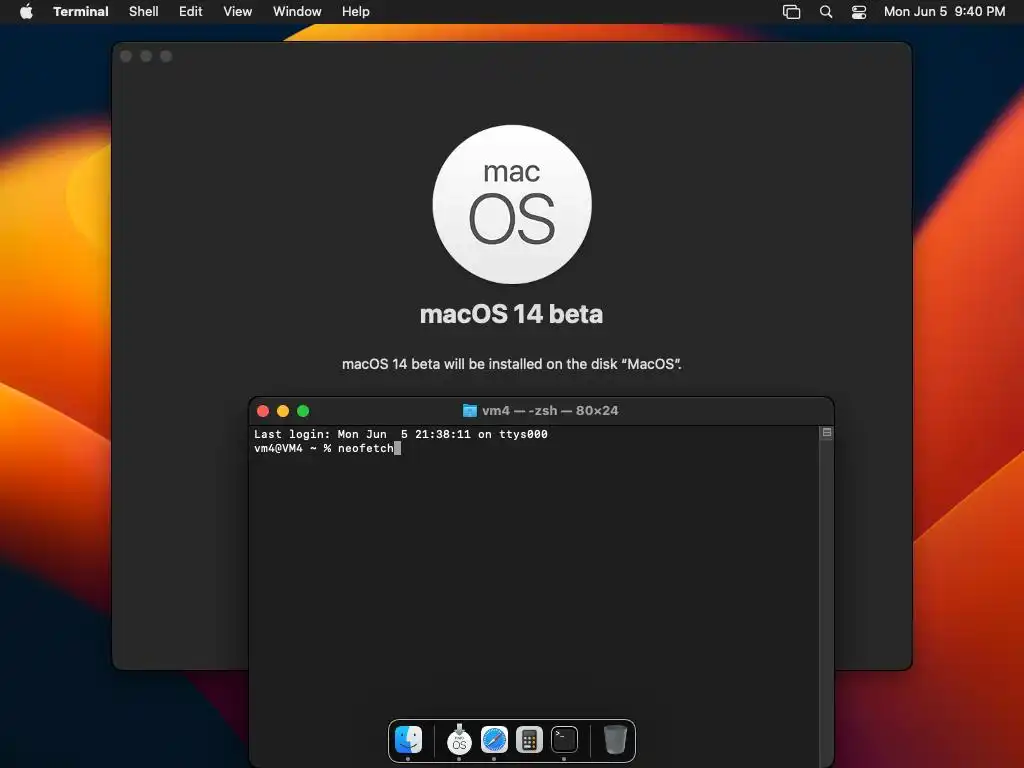Click the split pane icon in Terminal scrollbar
The image size is (1024, 768).
(827, 432)
